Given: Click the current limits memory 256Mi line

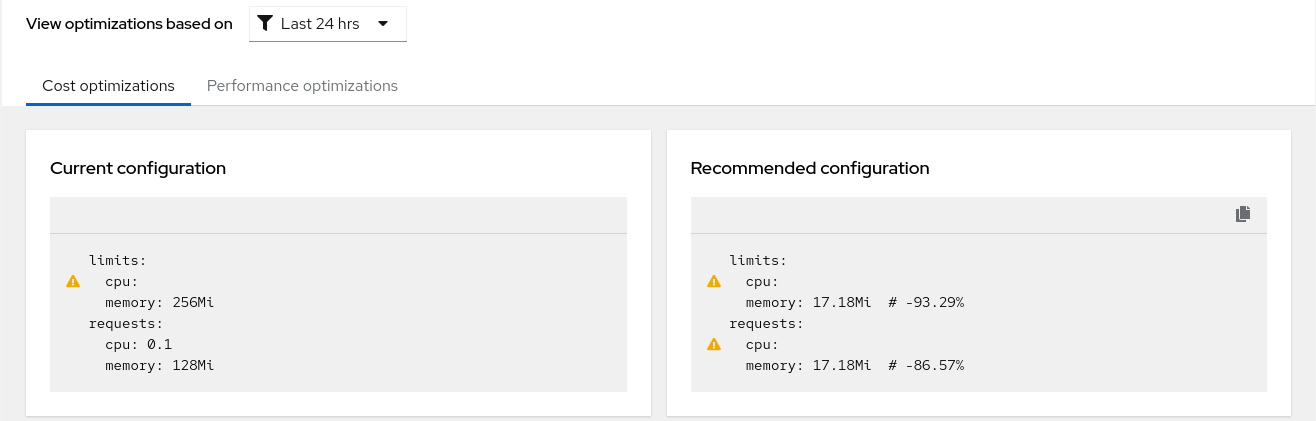Looking at the screenshot, I should pyautogui.click(x=160, y=303).
